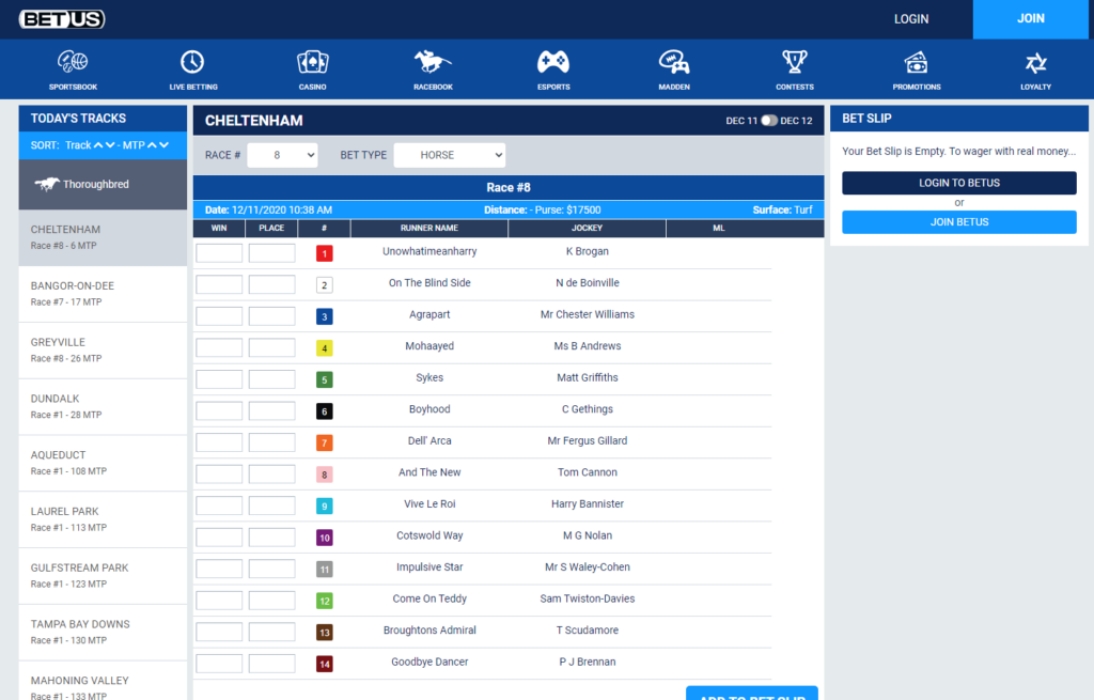Sort tracks ascending by MTP

coord(152,145)
